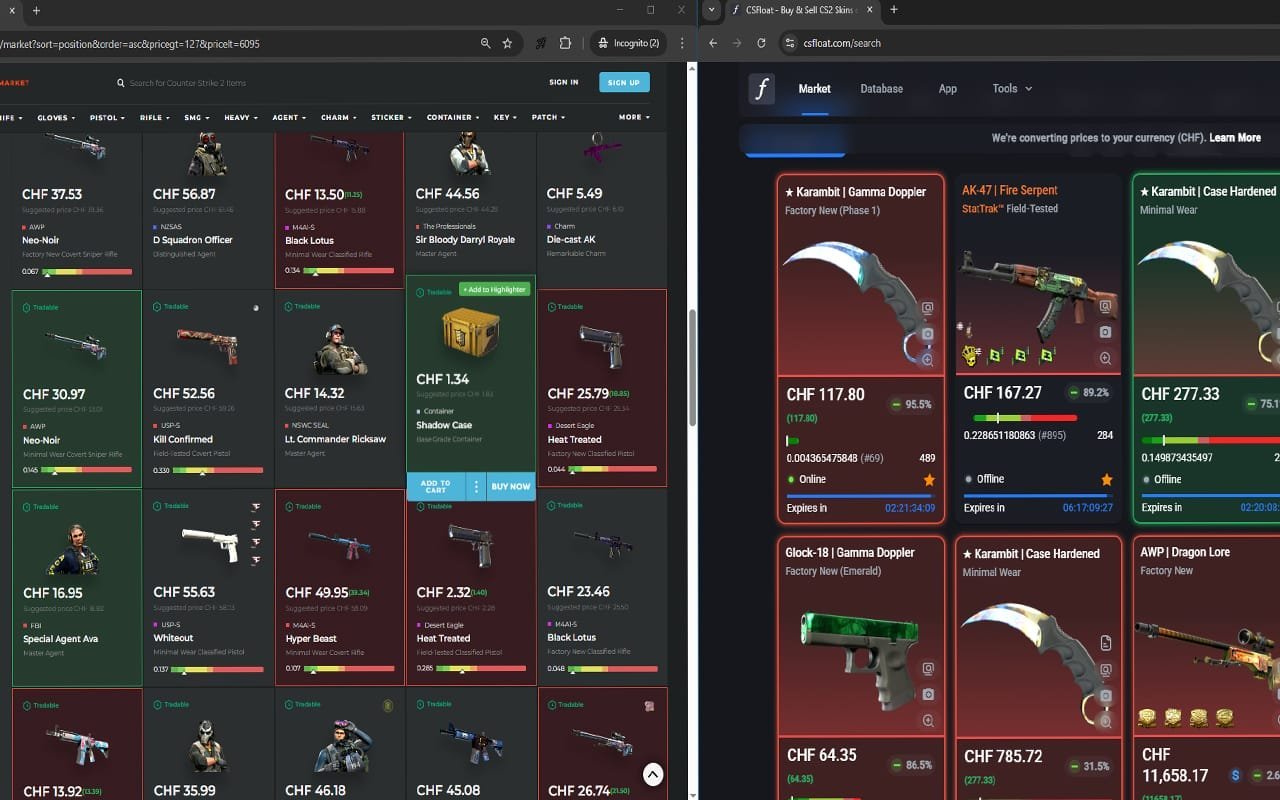This screenshot has height=800, width=1280.
Task: Click the 95.5% discount badge on Karambit Gamma Doppler
Action: point(911,405)
